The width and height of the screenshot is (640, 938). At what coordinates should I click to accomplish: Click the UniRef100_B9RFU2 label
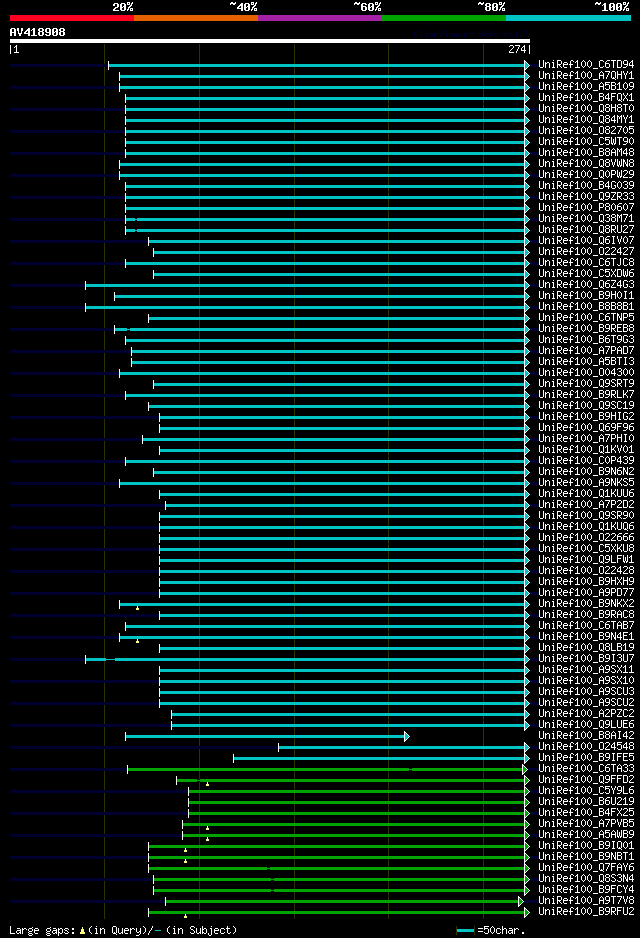coord(586,912)
